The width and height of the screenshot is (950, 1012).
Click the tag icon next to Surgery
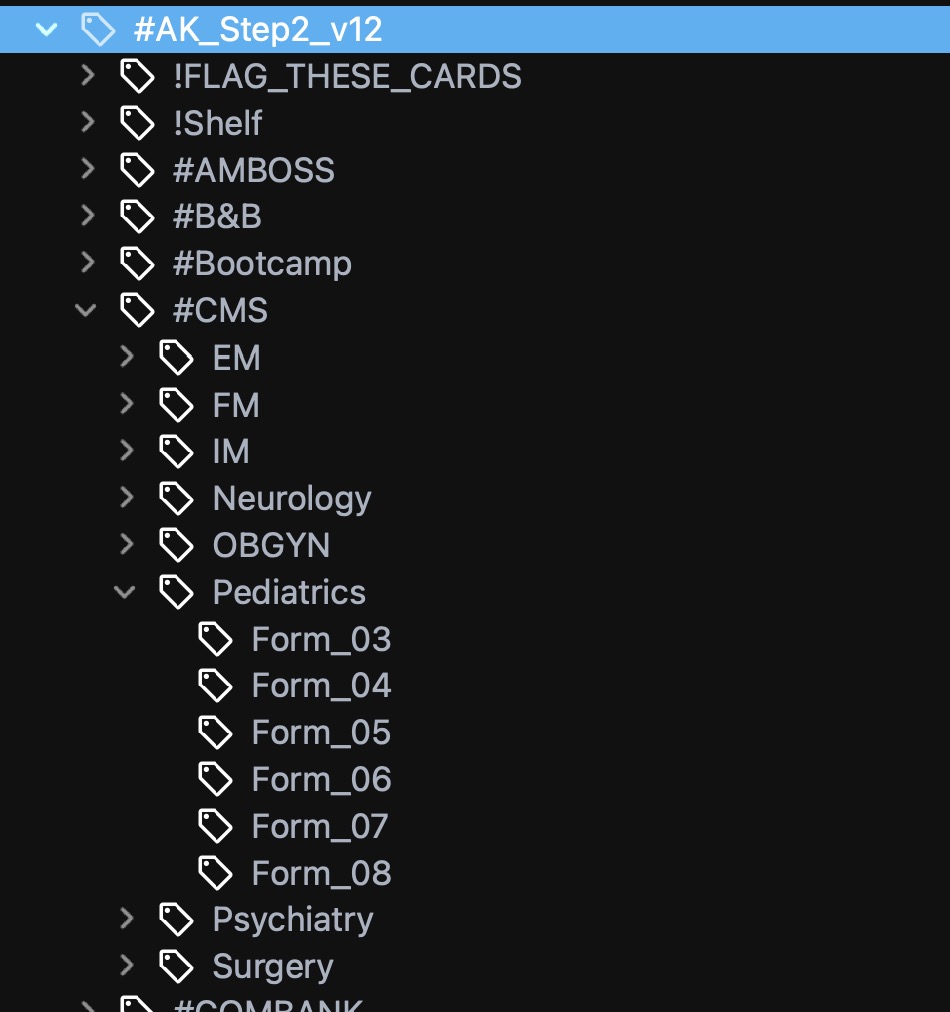tap(177, 966)
